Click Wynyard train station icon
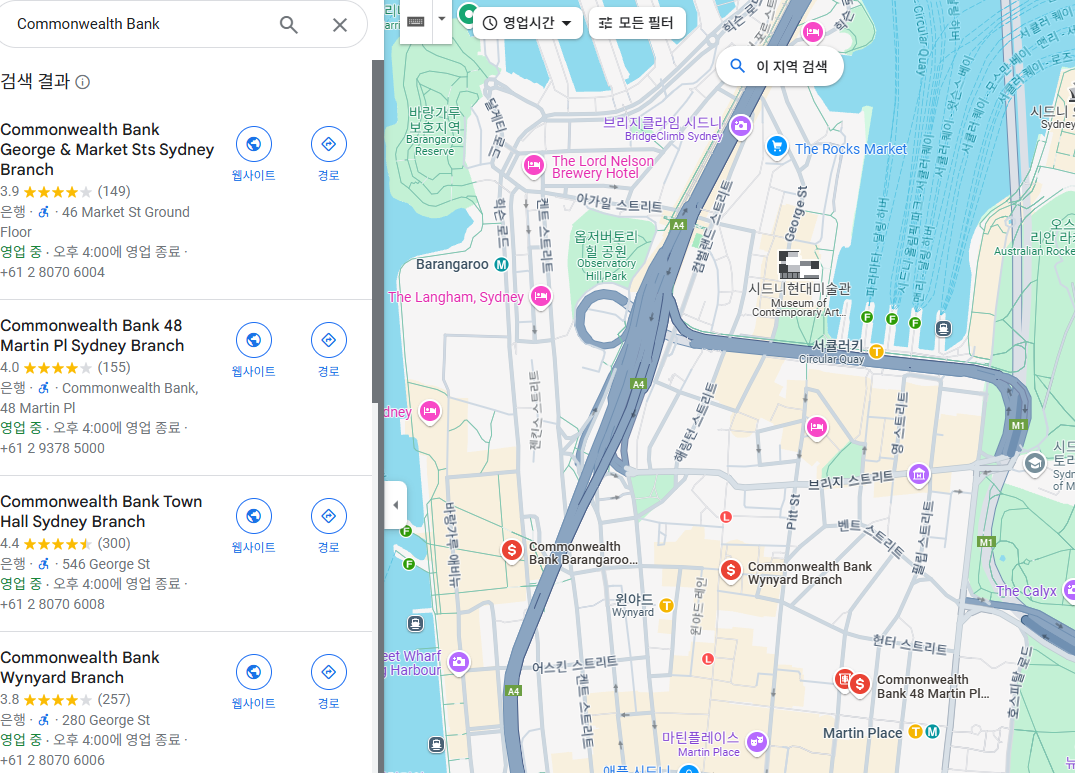The width and height of the screenshot is (1075, 773). [x=666, y=606]
